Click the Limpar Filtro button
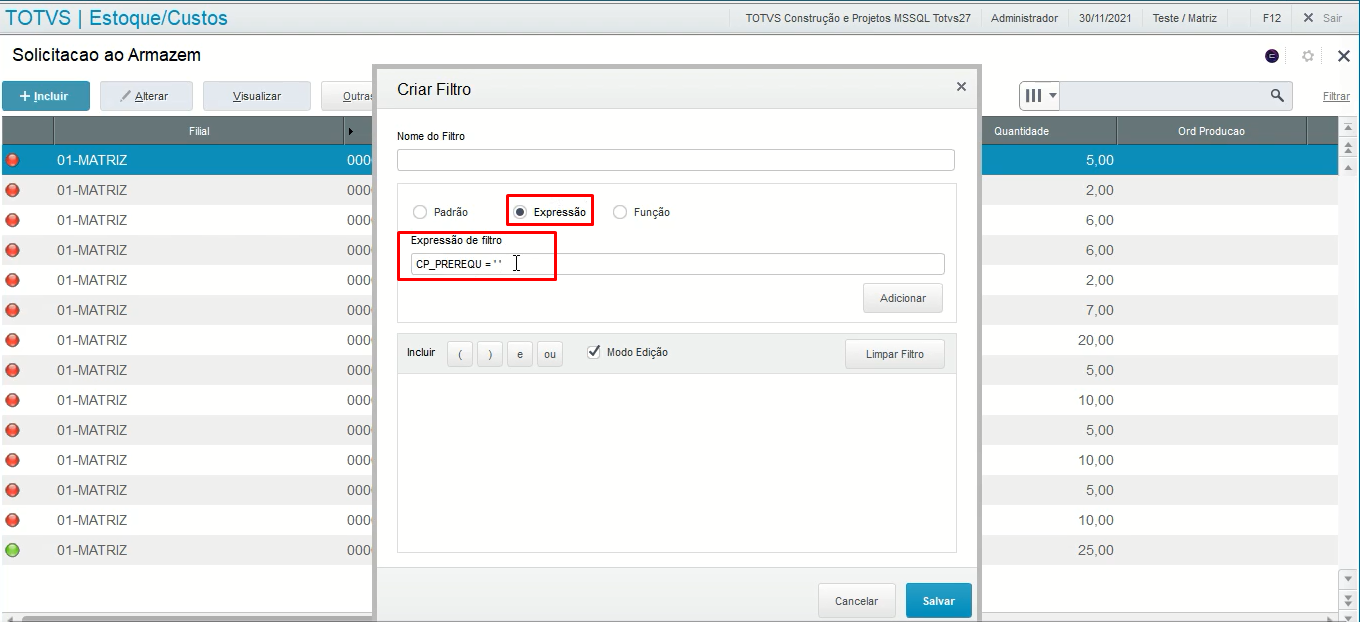 [894, 354]
